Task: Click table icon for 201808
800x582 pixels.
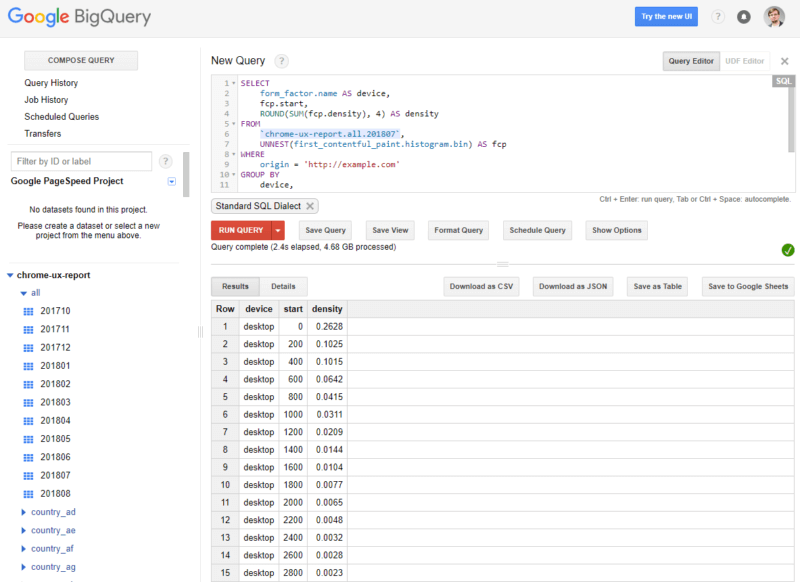Action: pos(29,494)
